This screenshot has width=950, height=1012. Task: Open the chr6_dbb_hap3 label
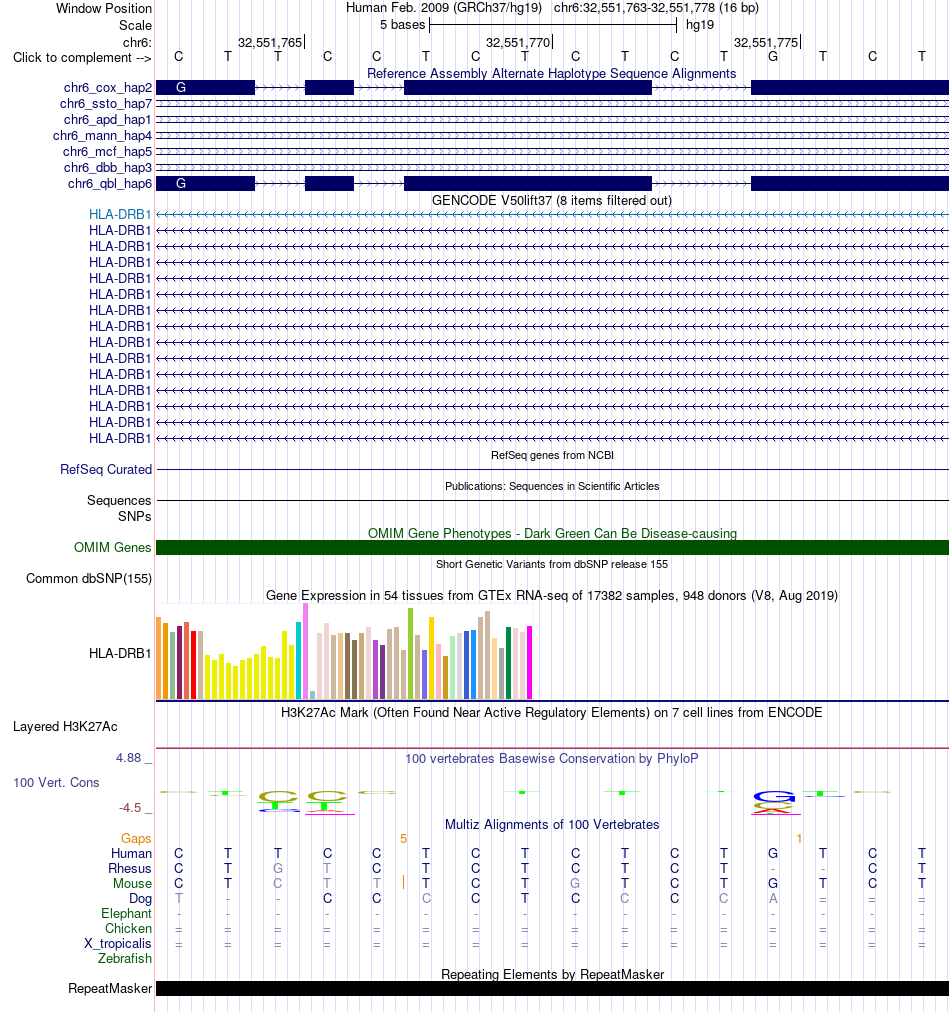pyautogui.click(x=108, y=168)
